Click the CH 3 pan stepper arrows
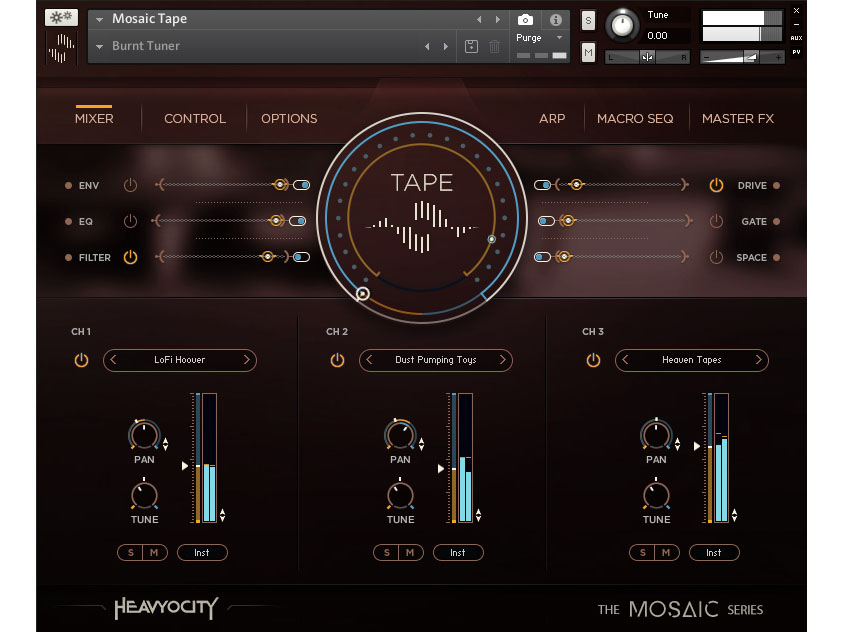Viewport: 843px width, 632px height. click(677, 444)
